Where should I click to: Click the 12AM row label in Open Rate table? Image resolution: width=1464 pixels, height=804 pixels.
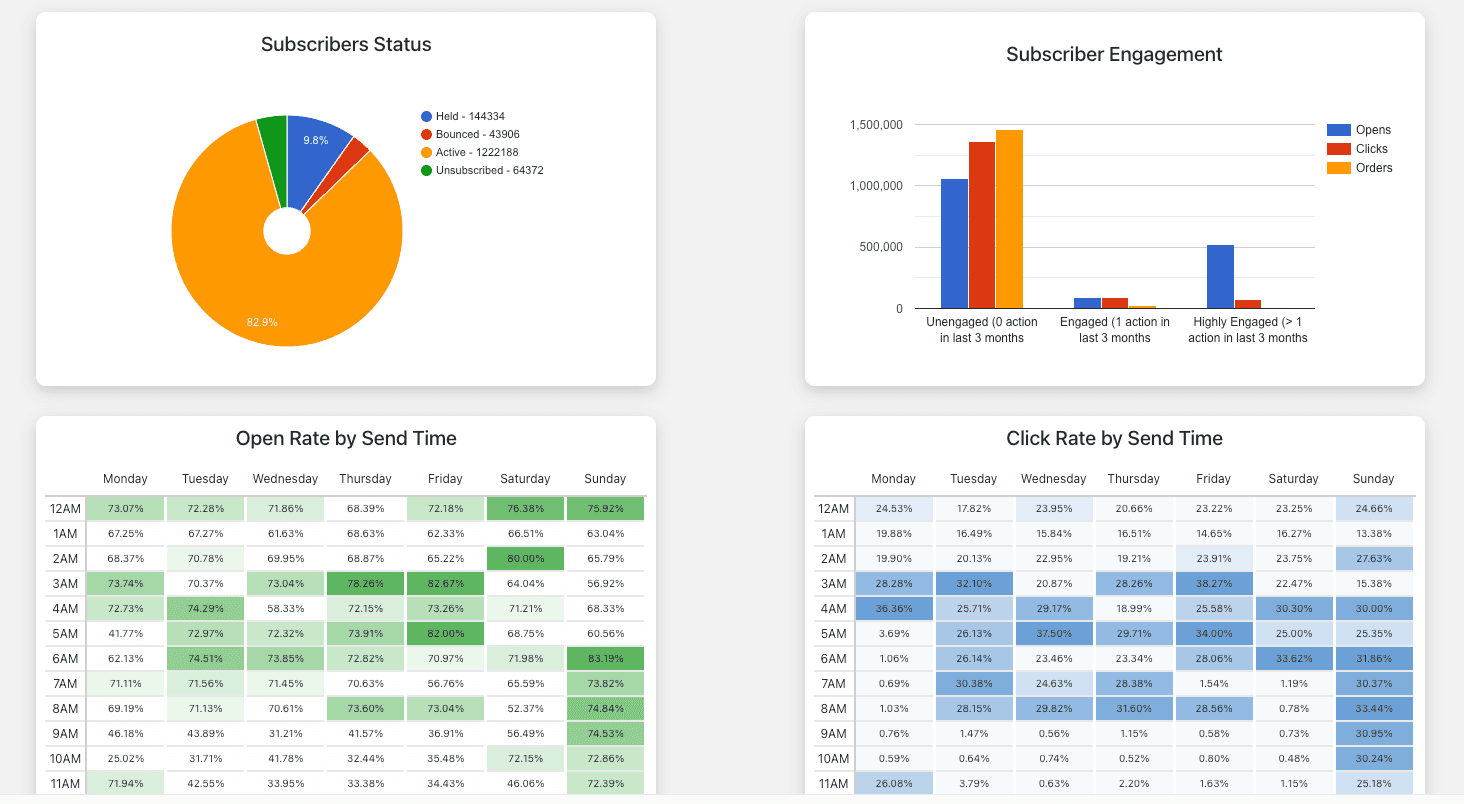click(x=65, y=509)
